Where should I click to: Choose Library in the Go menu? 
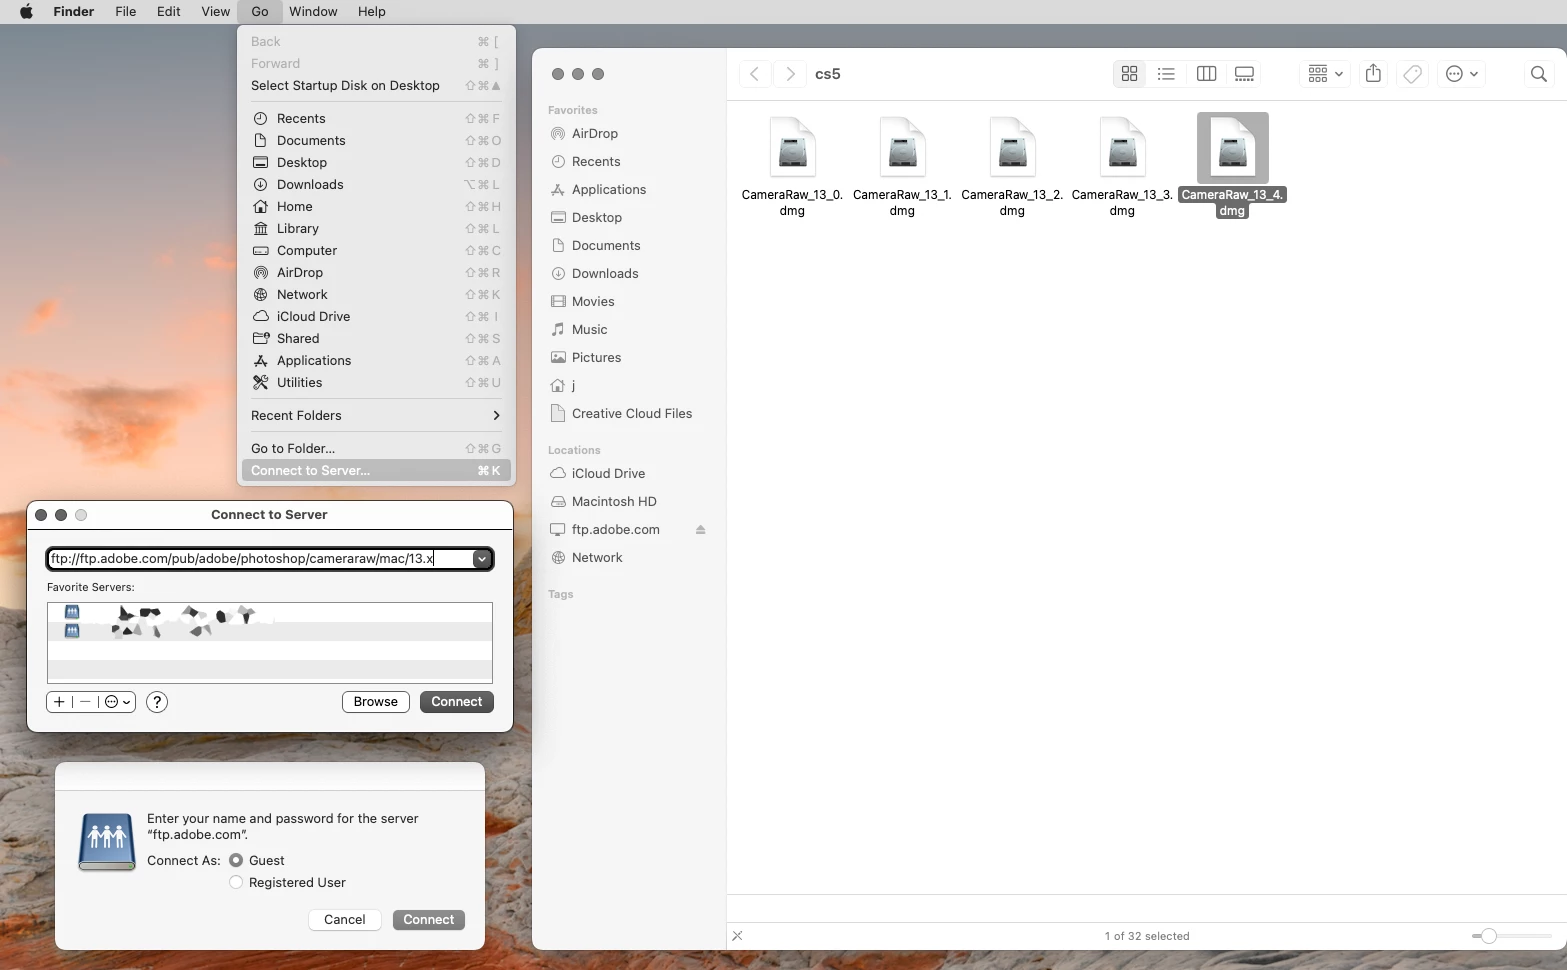pyautogui.click(x=376, y=229)
